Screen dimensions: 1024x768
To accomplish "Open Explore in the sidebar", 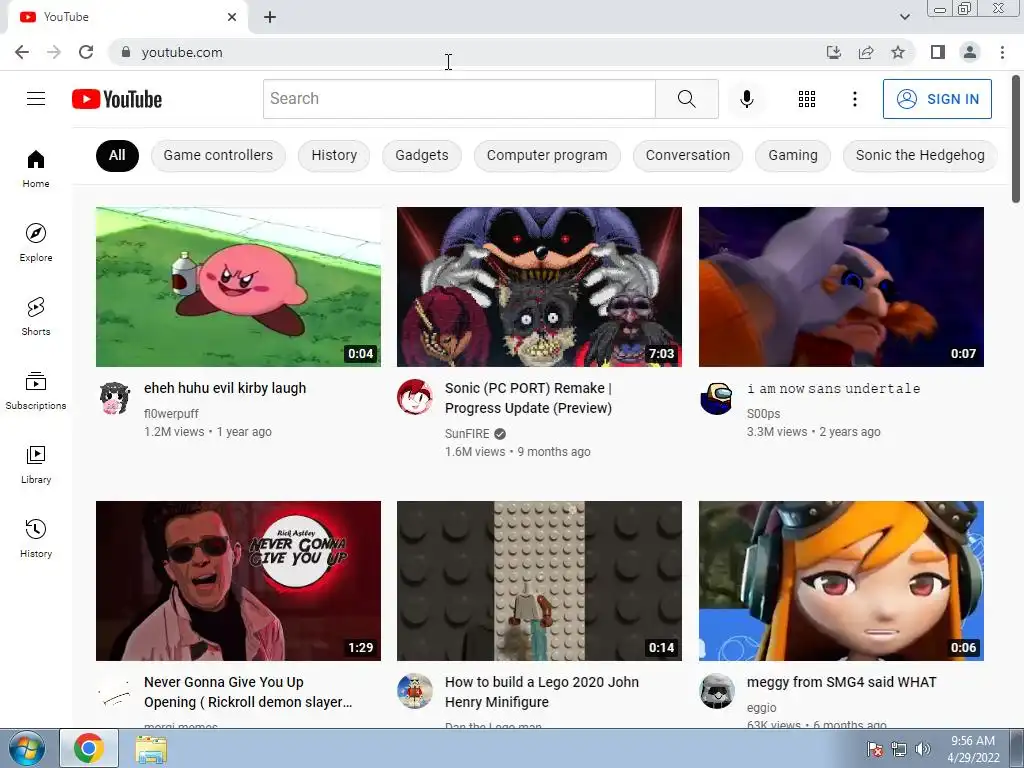I will coord(36,243).
